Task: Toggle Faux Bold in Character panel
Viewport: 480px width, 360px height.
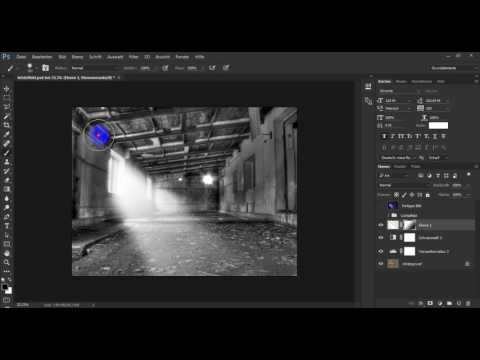Action: tap(384, 136)
